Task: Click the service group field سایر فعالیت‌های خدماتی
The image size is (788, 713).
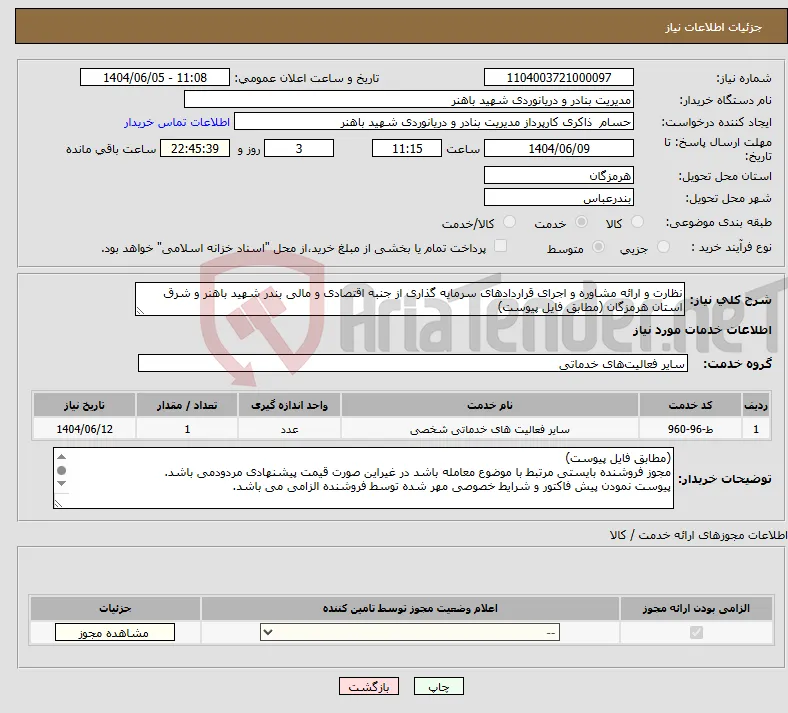Action: tap(413, 363)
